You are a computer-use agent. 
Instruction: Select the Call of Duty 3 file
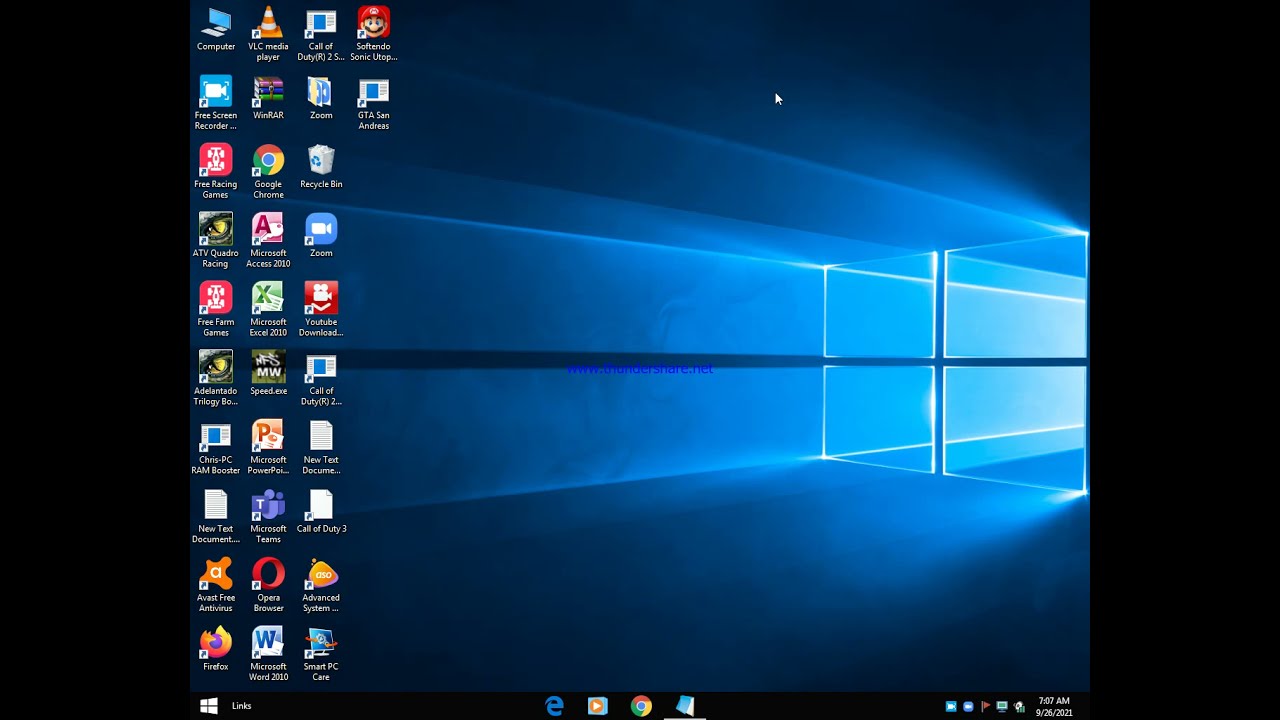tap(321, 512)
